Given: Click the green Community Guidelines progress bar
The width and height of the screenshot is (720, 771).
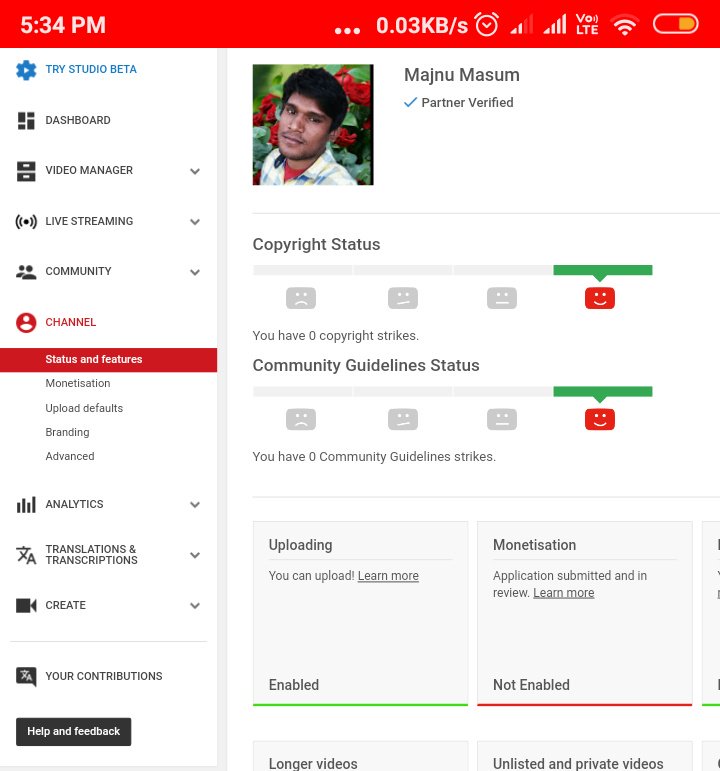Looking at the screenshot, I should 602,391.
